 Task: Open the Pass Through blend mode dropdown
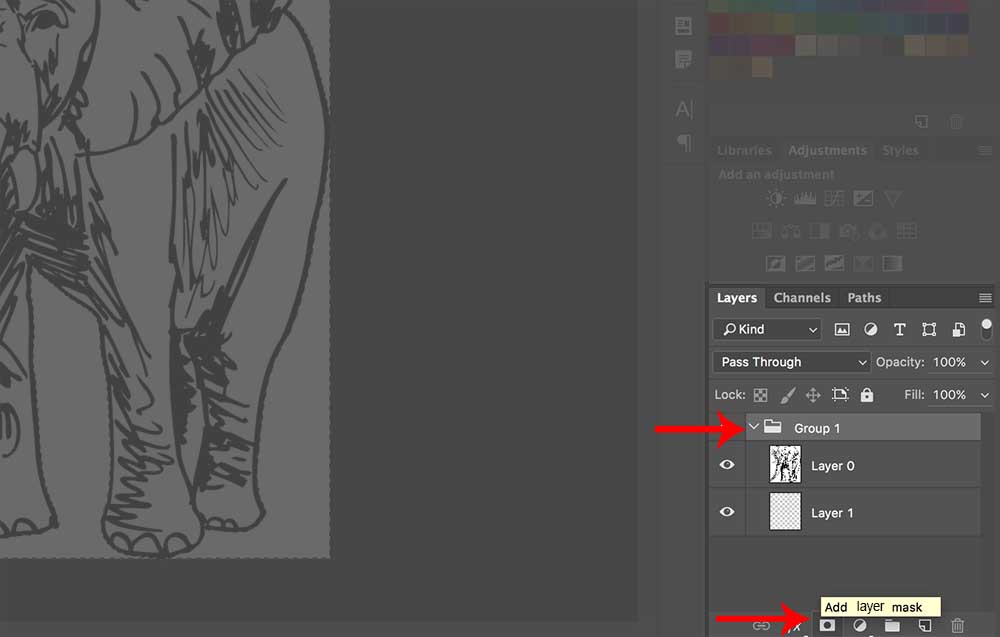click(791, 362)
